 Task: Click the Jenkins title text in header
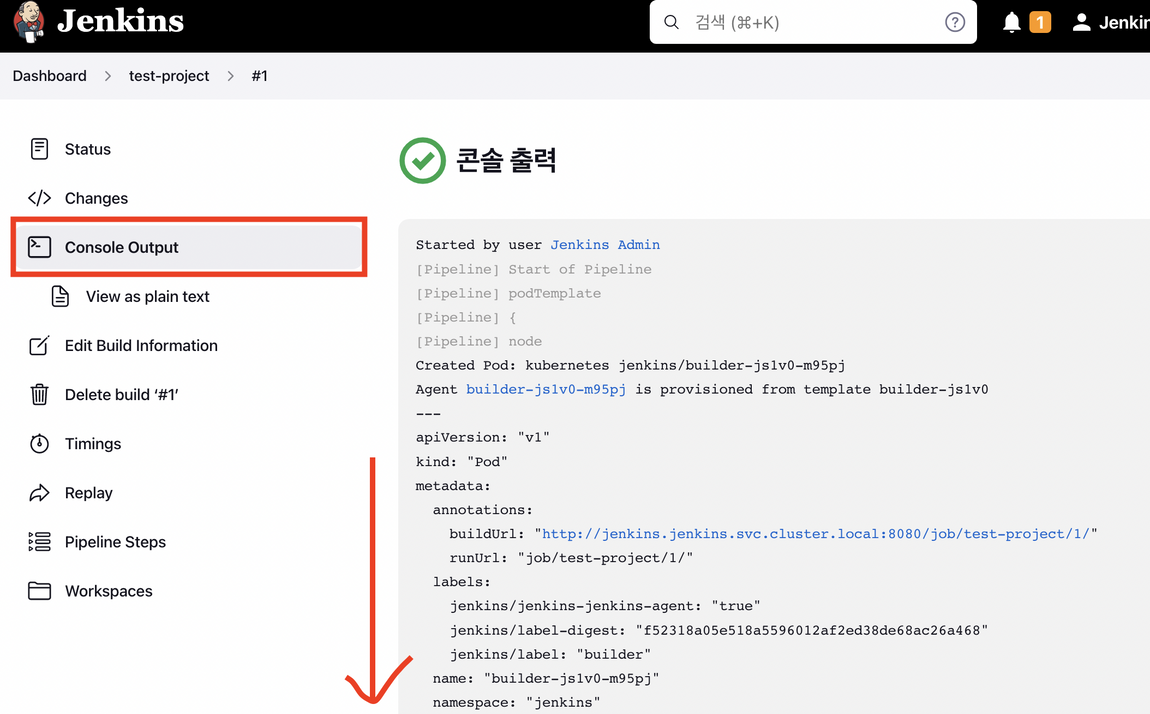[120, 21]
